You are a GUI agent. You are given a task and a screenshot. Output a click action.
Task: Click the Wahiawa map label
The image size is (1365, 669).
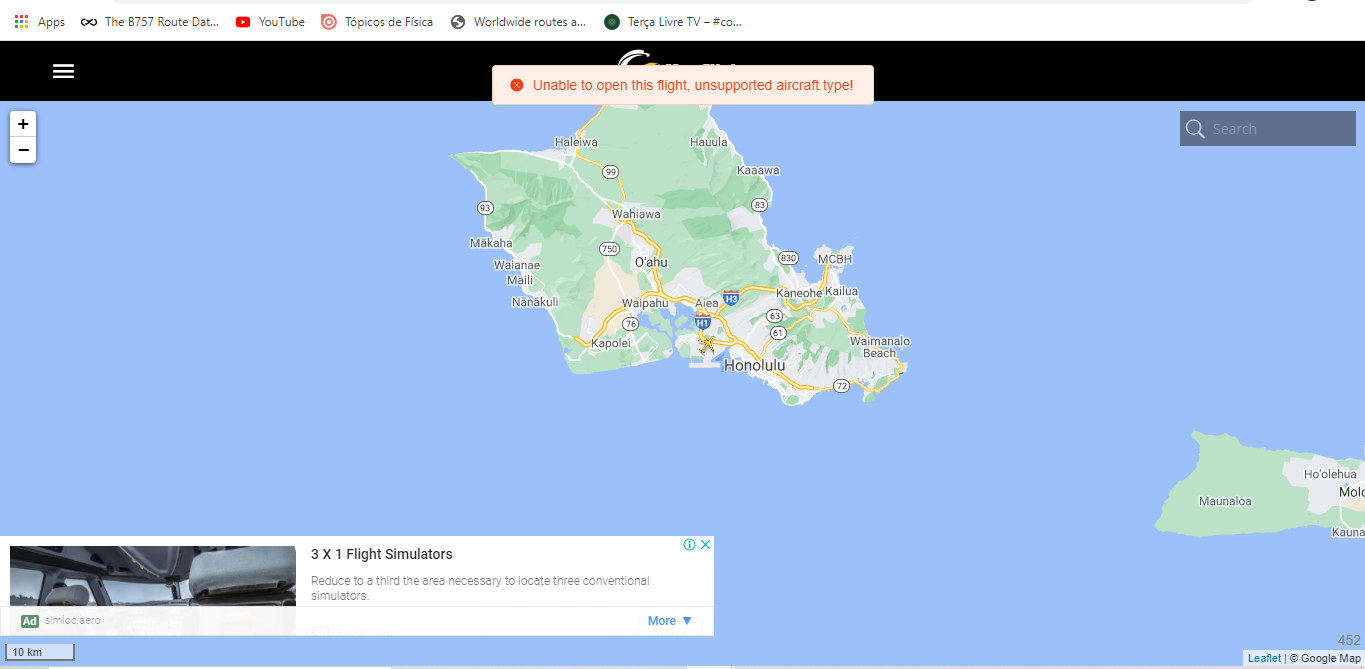pyautogui.click(x=637, y=214)
